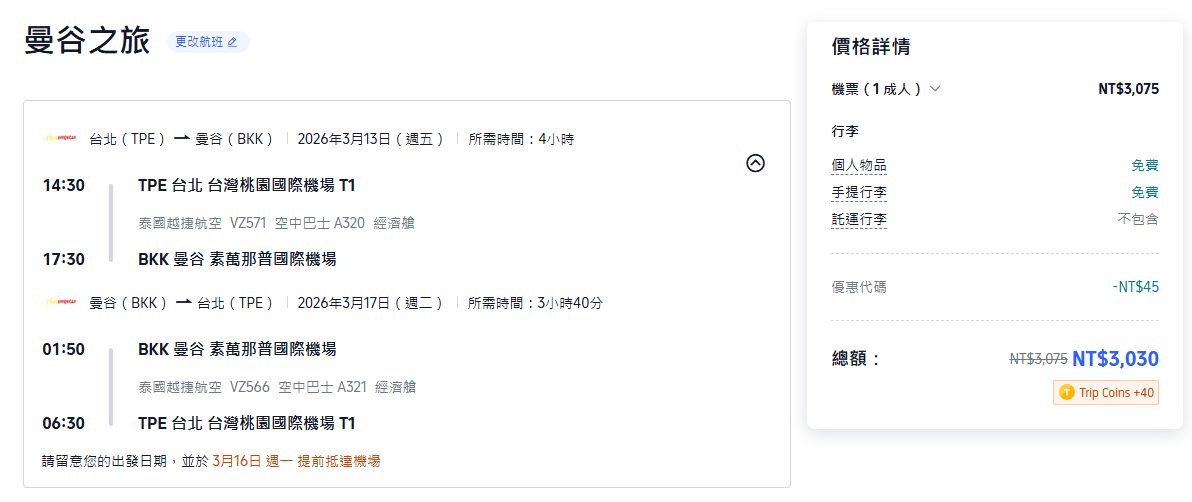Click the pencil icon beside 更改航班
This screenshot has height=502, width=1192.
point(233,42)
